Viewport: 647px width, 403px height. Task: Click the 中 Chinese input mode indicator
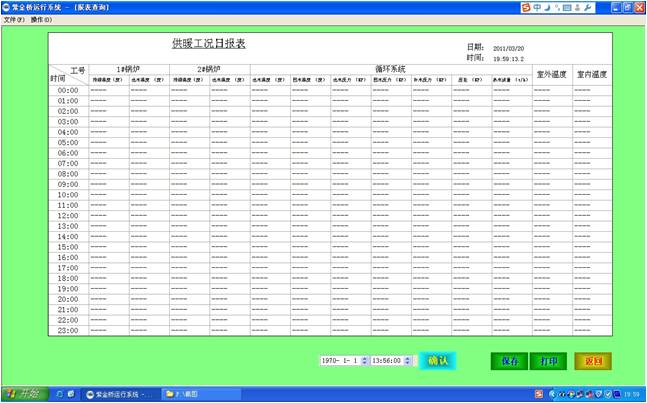[x=538, y=7]
